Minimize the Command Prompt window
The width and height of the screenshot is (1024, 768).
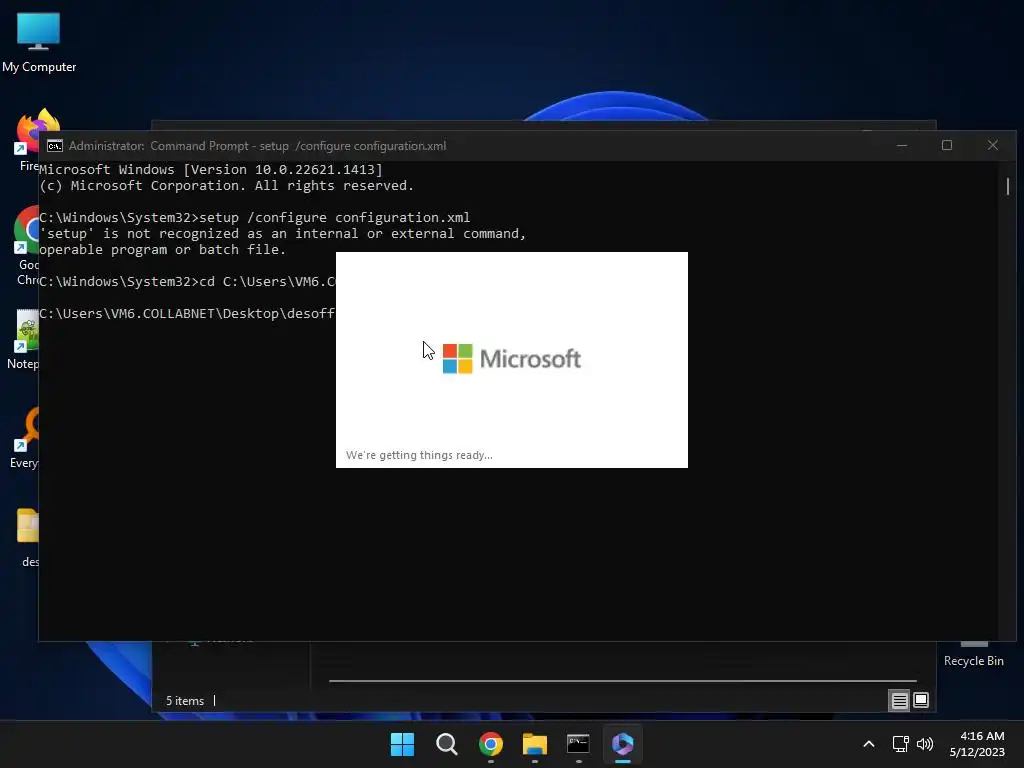pos(902,146)
